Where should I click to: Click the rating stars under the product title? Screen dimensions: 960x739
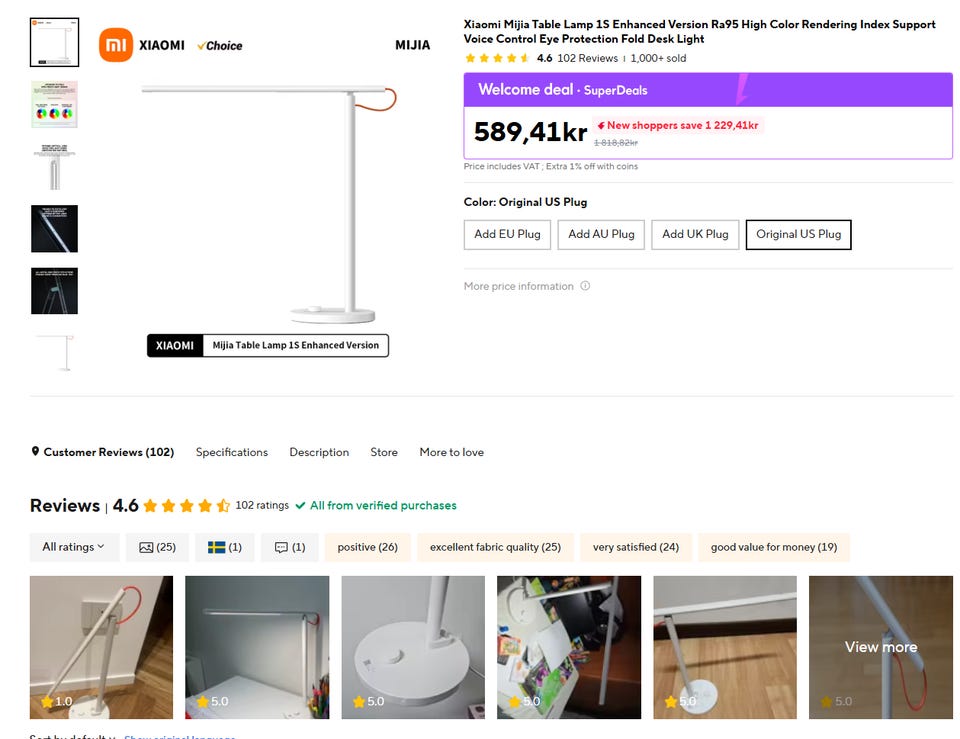click(x=497, y=58)
